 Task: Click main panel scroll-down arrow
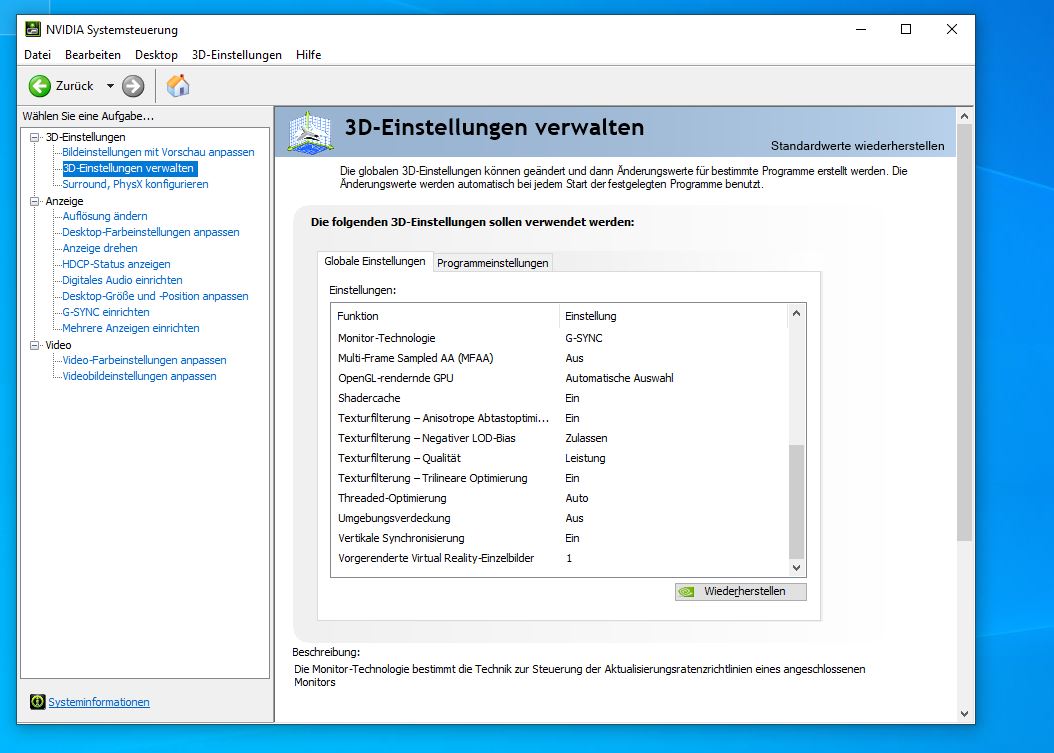(965, 714)
